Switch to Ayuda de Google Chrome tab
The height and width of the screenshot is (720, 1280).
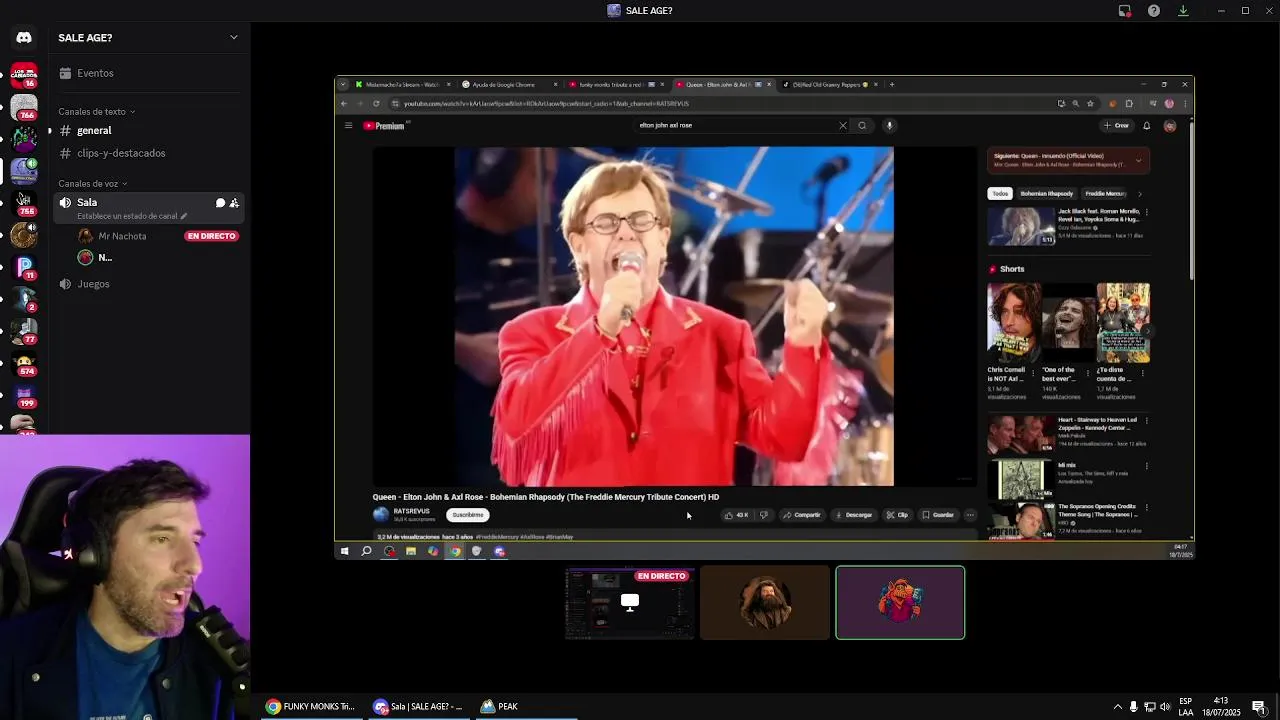coord(507,85)
